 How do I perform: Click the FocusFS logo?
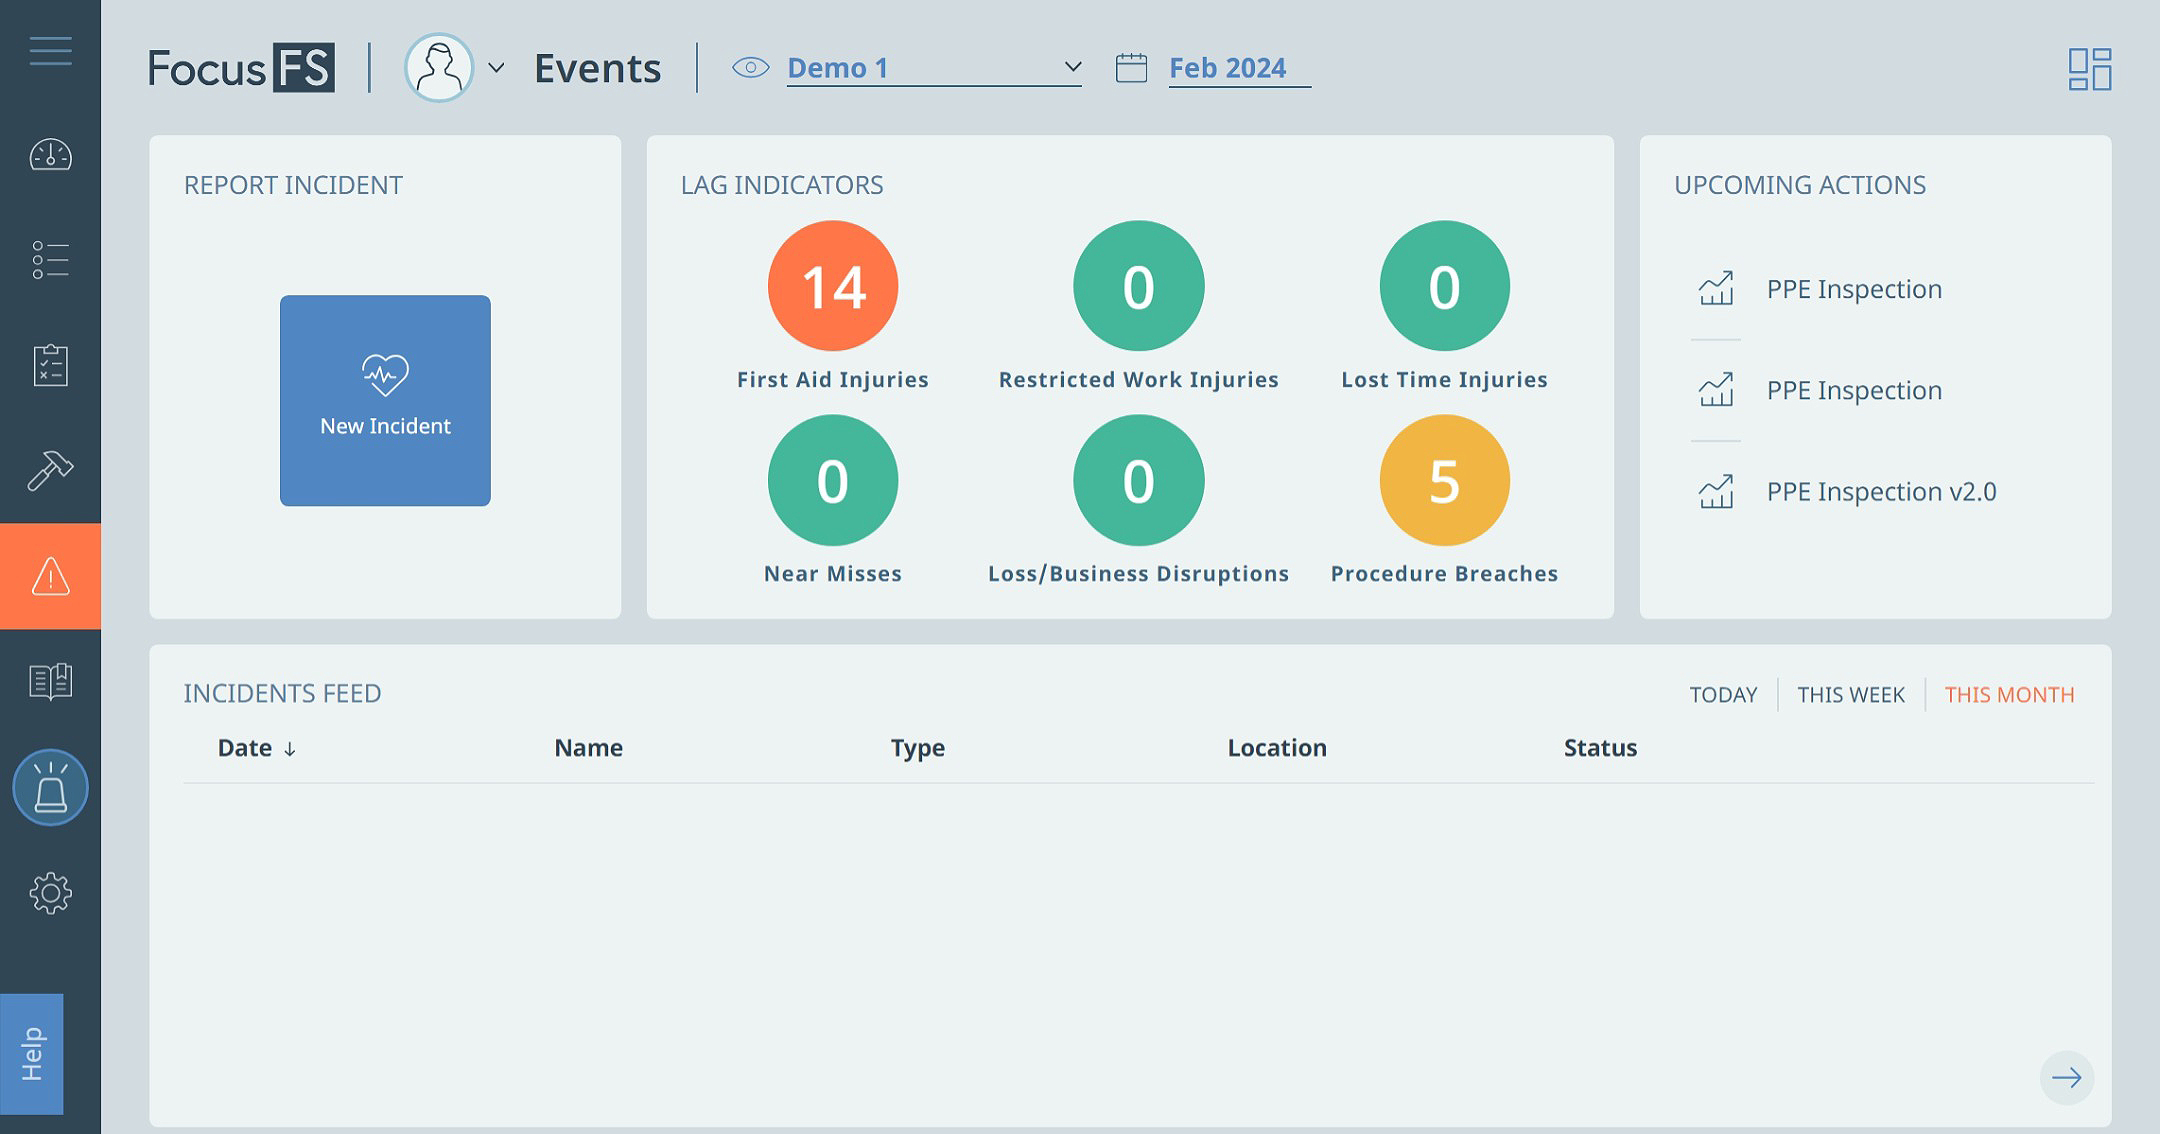[x=241, y=68]
